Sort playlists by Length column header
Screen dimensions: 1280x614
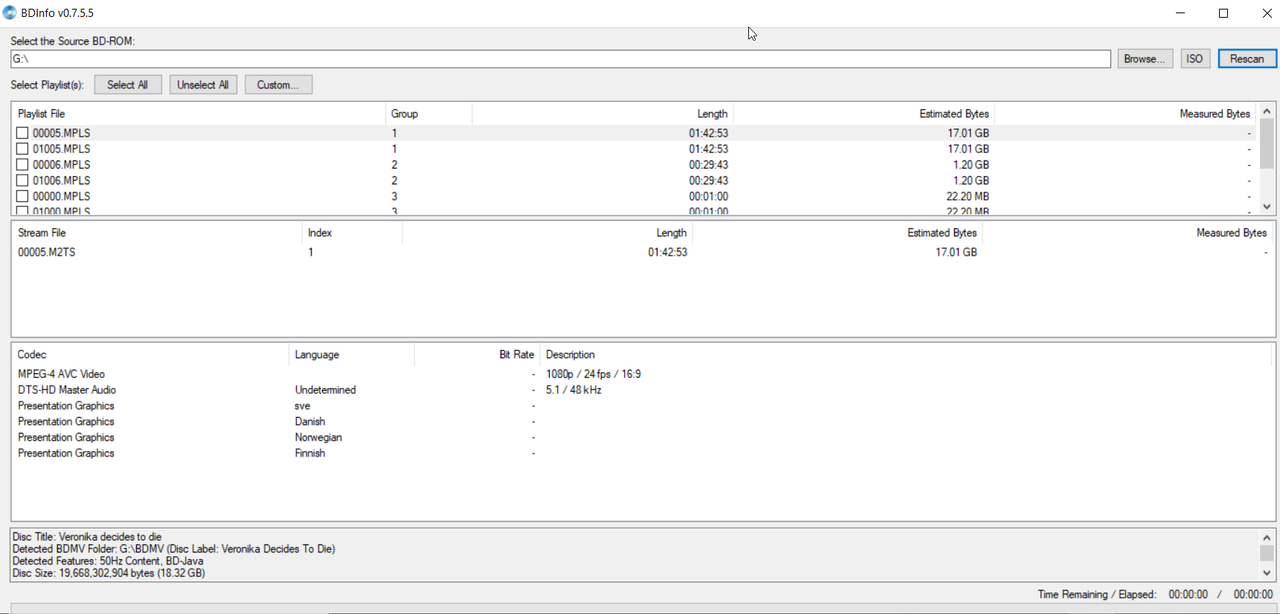(x=603, y=114)
